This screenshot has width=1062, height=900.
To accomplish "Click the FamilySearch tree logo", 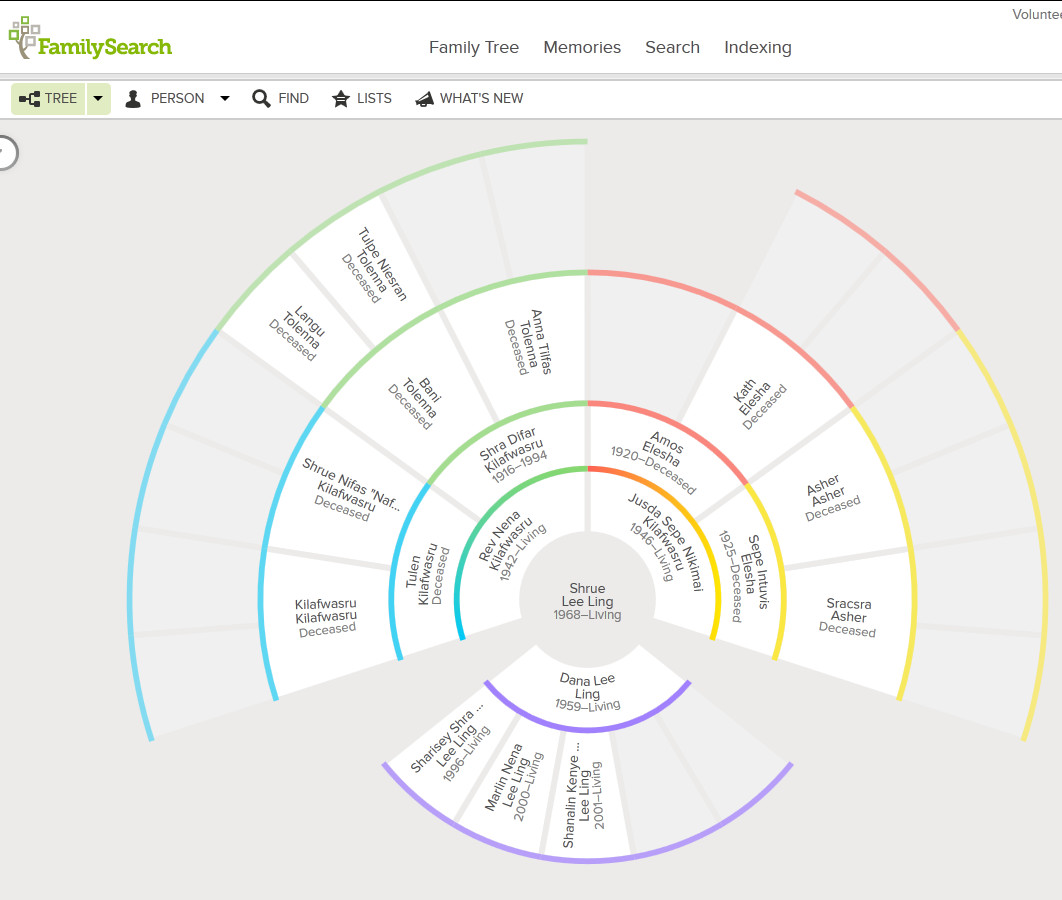I will pyautogui.click(x=90, y=39).
